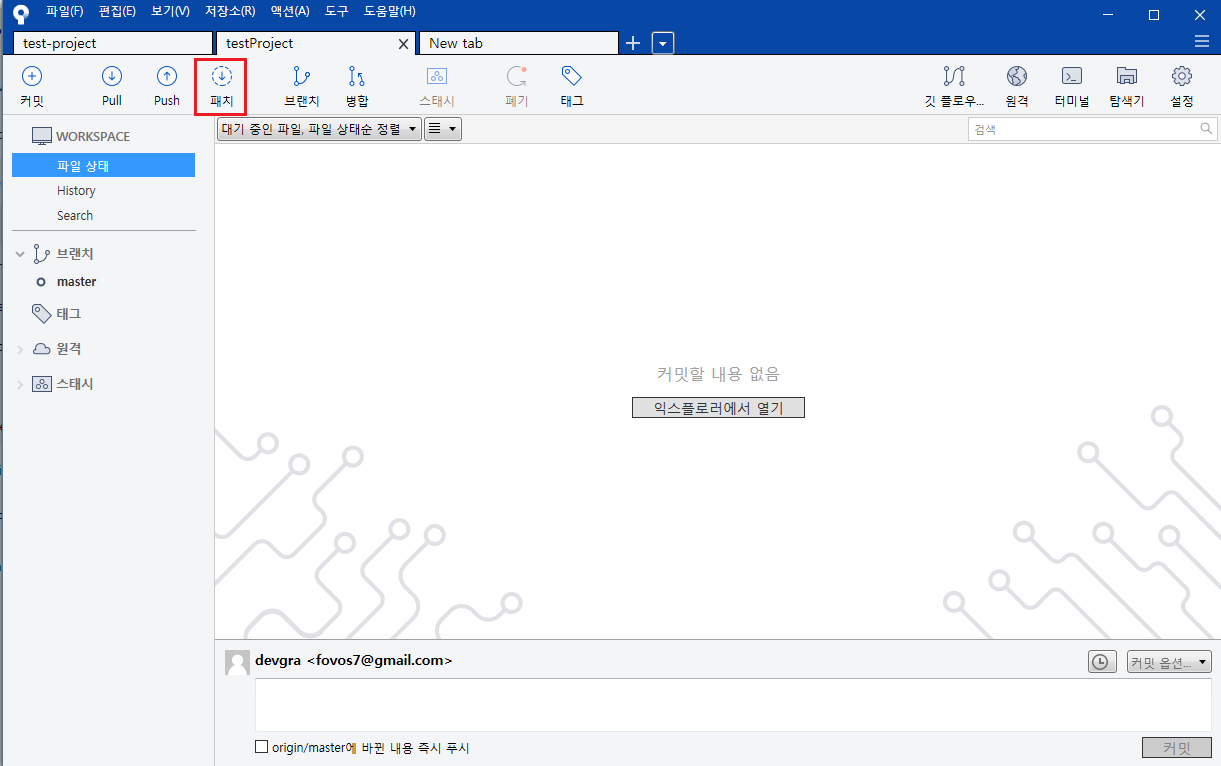Click into the commit message text box
1221x766 pixels.
733,704
